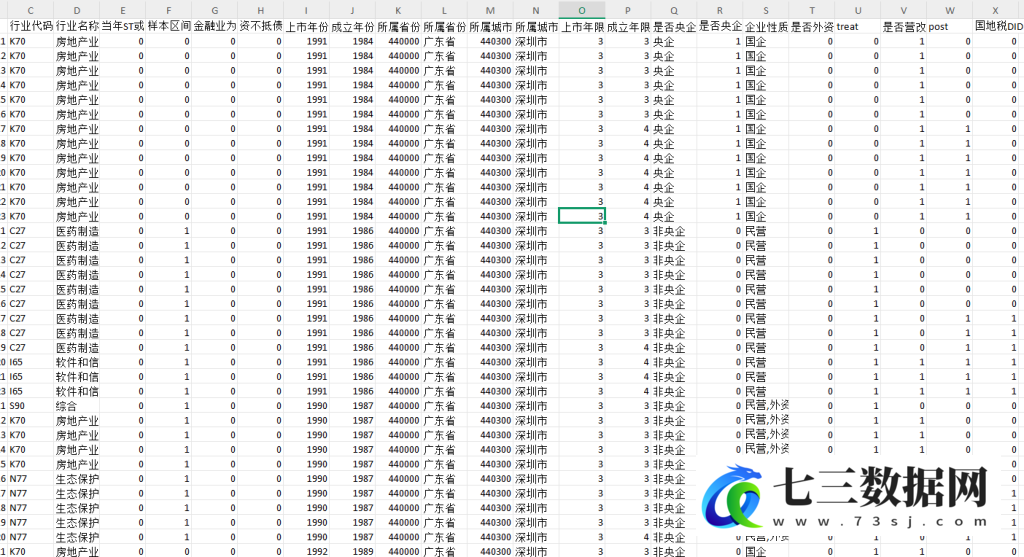Select column R header letter

[720, 10]
